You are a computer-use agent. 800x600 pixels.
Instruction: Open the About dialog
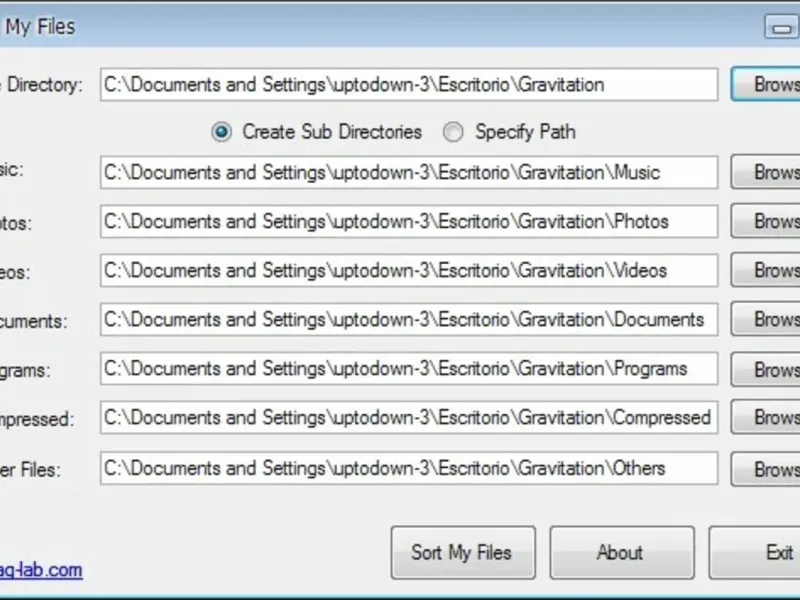pos(621,552)
